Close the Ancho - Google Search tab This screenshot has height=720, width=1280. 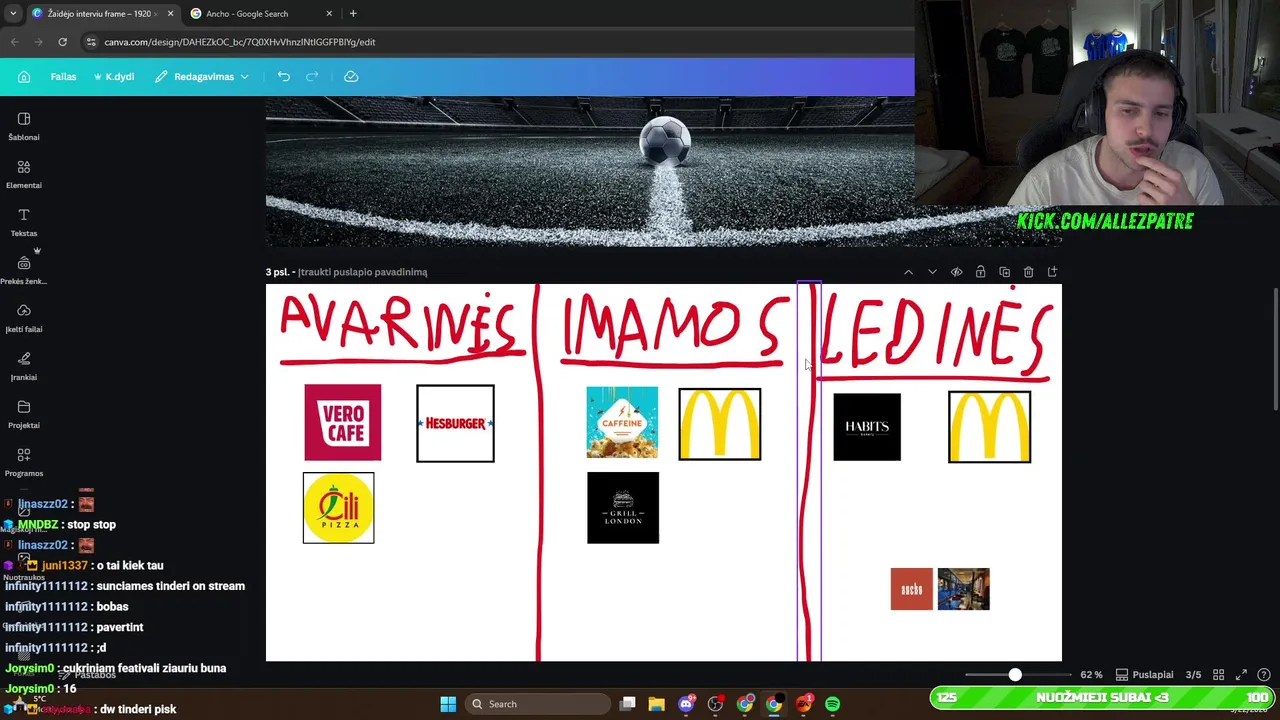(x=330, y=14)
